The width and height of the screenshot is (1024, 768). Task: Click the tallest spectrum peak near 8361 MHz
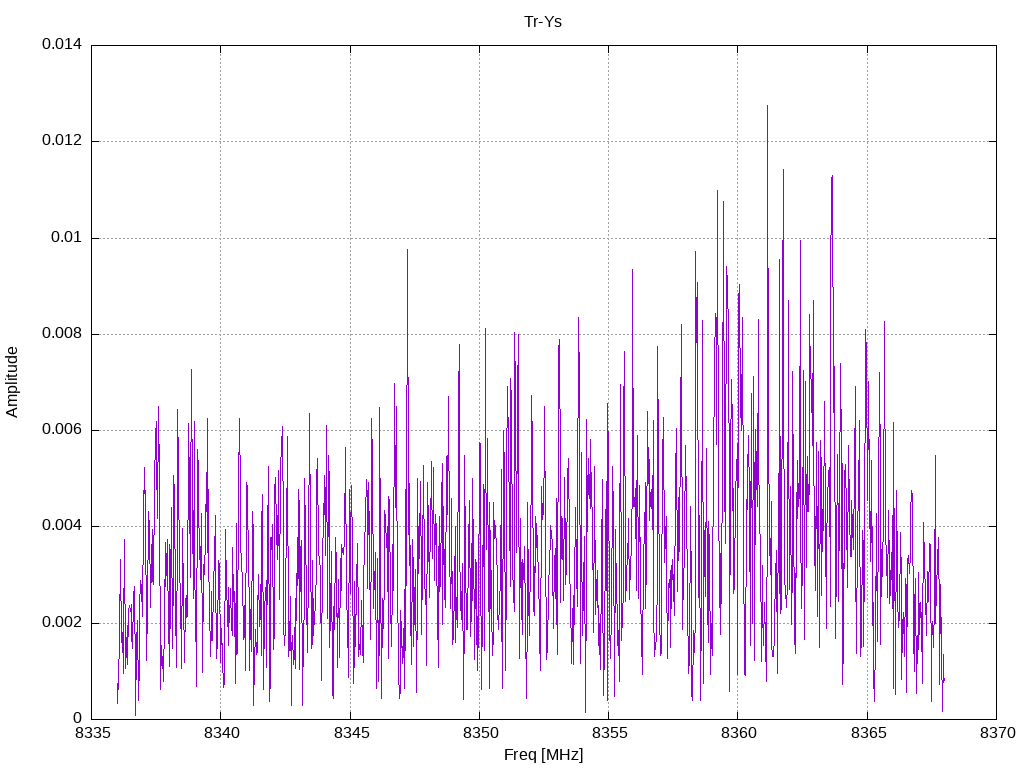pyautogui.click(x=767, y=106)
